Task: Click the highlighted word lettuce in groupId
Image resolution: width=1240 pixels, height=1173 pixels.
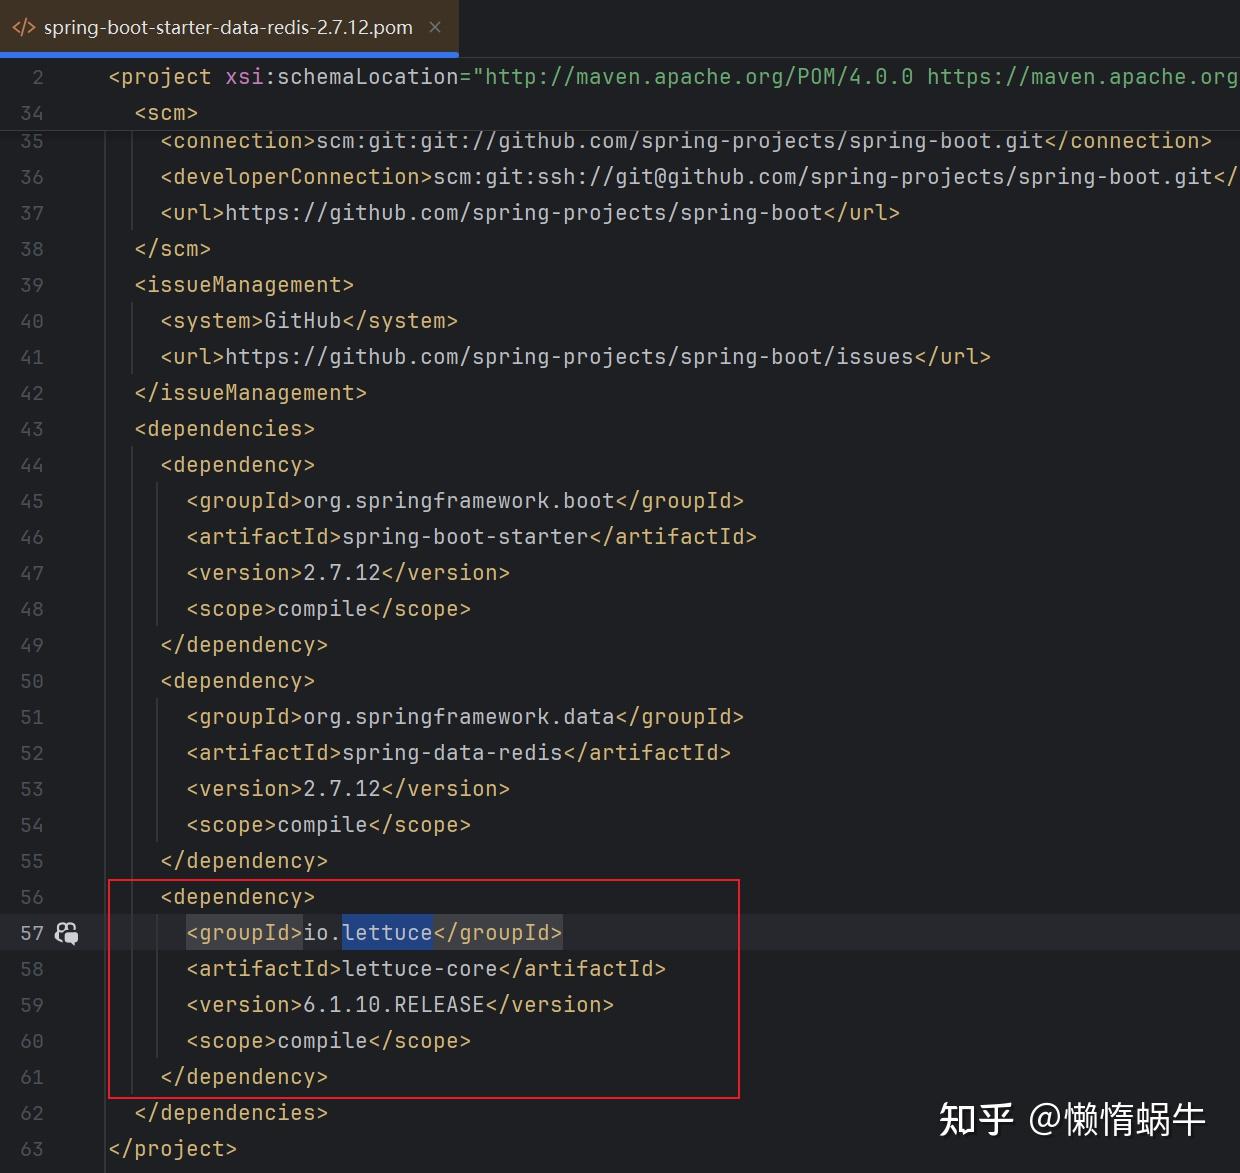Action: [387, 933]
